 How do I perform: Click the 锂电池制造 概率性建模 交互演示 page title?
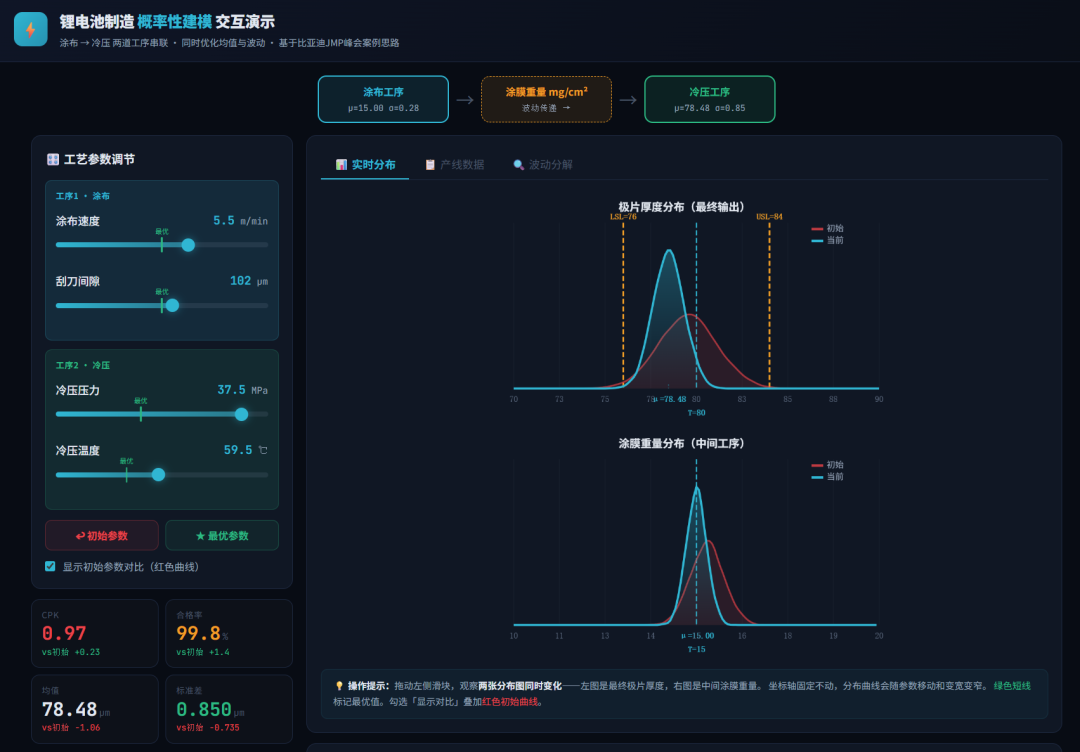tap(167, 22)
